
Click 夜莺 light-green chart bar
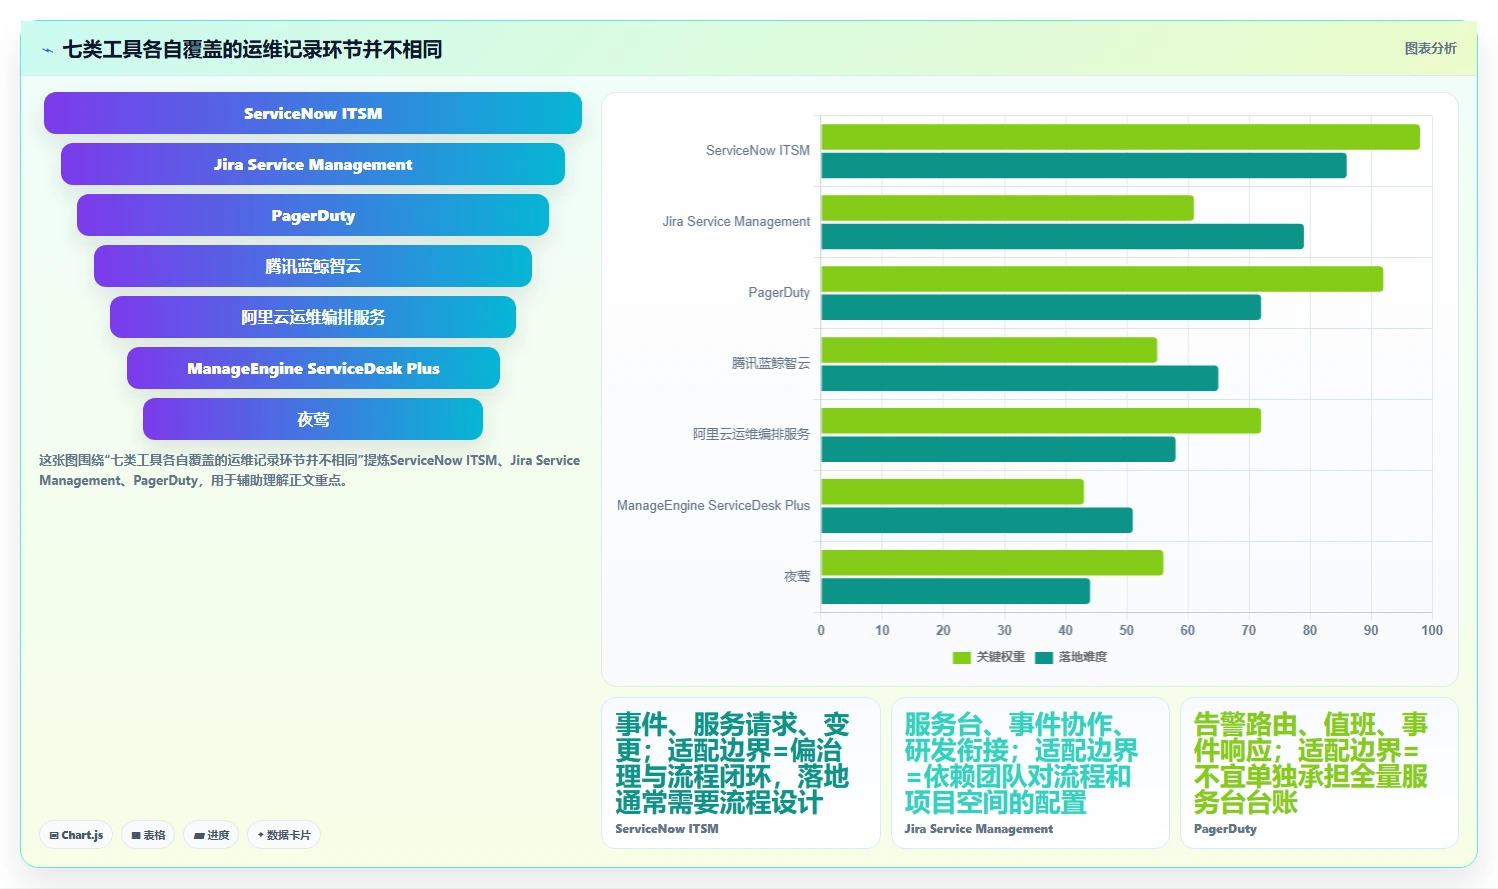point(992,563)
